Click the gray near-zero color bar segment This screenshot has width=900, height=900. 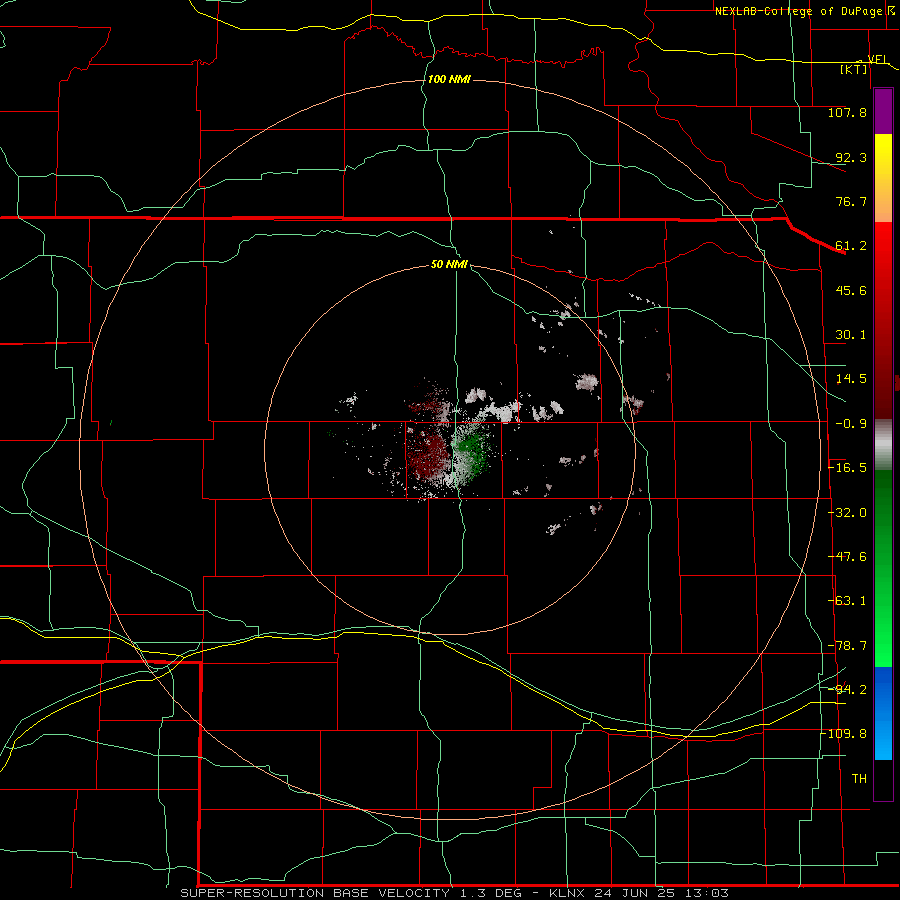[x=883, y=444]
